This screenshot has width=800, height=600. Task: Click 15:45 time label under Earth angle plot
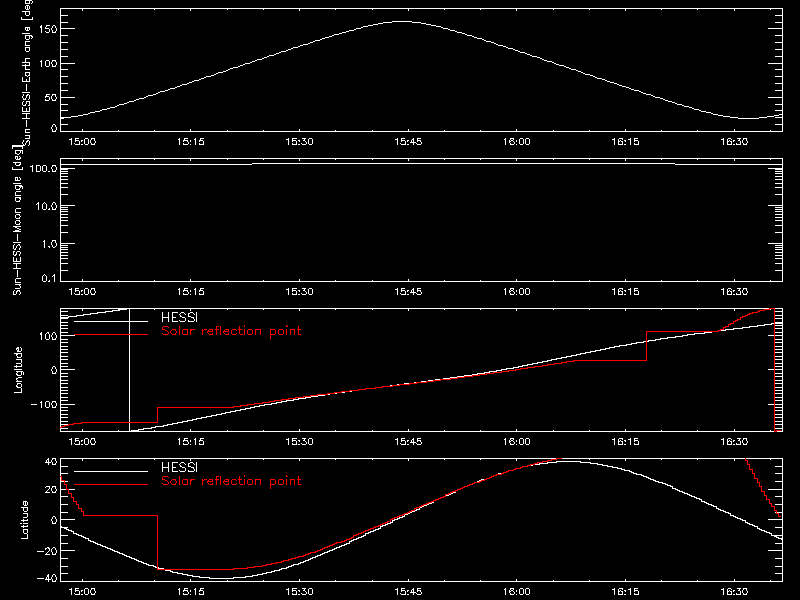408,141
